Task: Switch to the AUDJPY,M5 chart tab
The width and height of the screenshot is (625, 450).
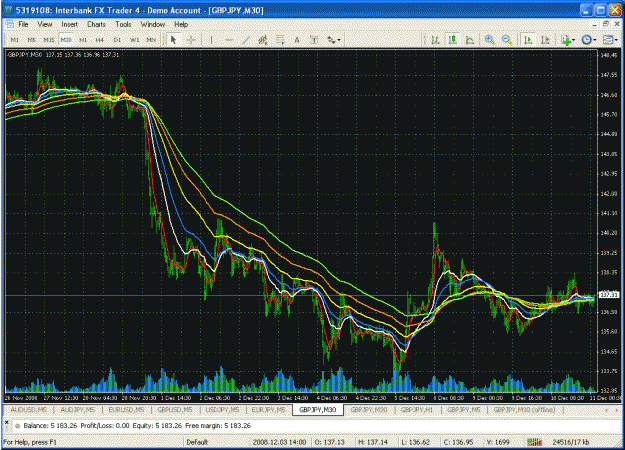Action: coord(78,410)
